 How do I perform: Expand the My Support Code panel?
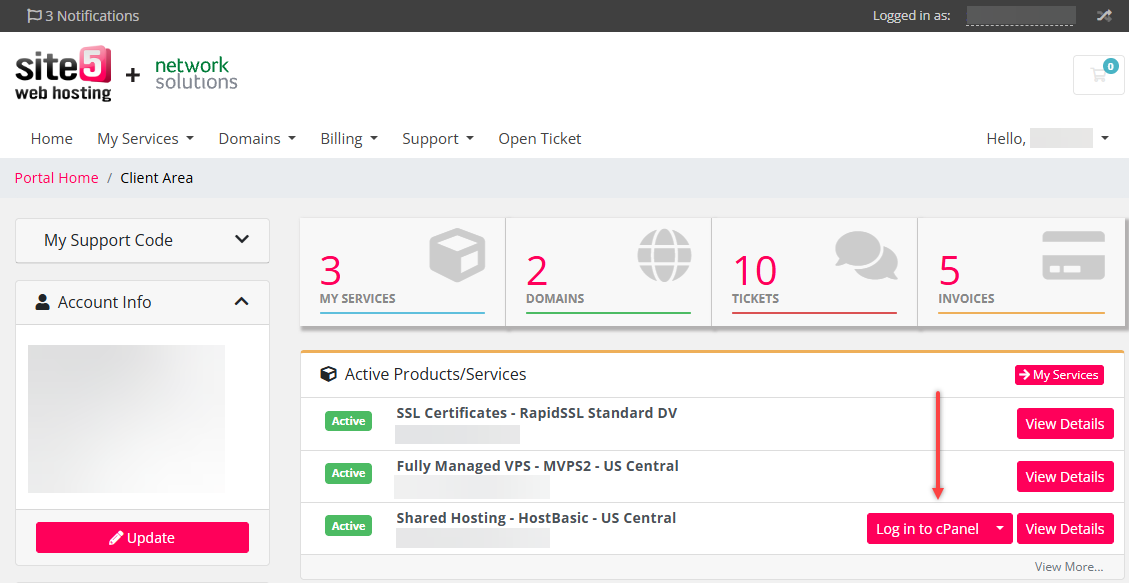[x=143, y=240]
